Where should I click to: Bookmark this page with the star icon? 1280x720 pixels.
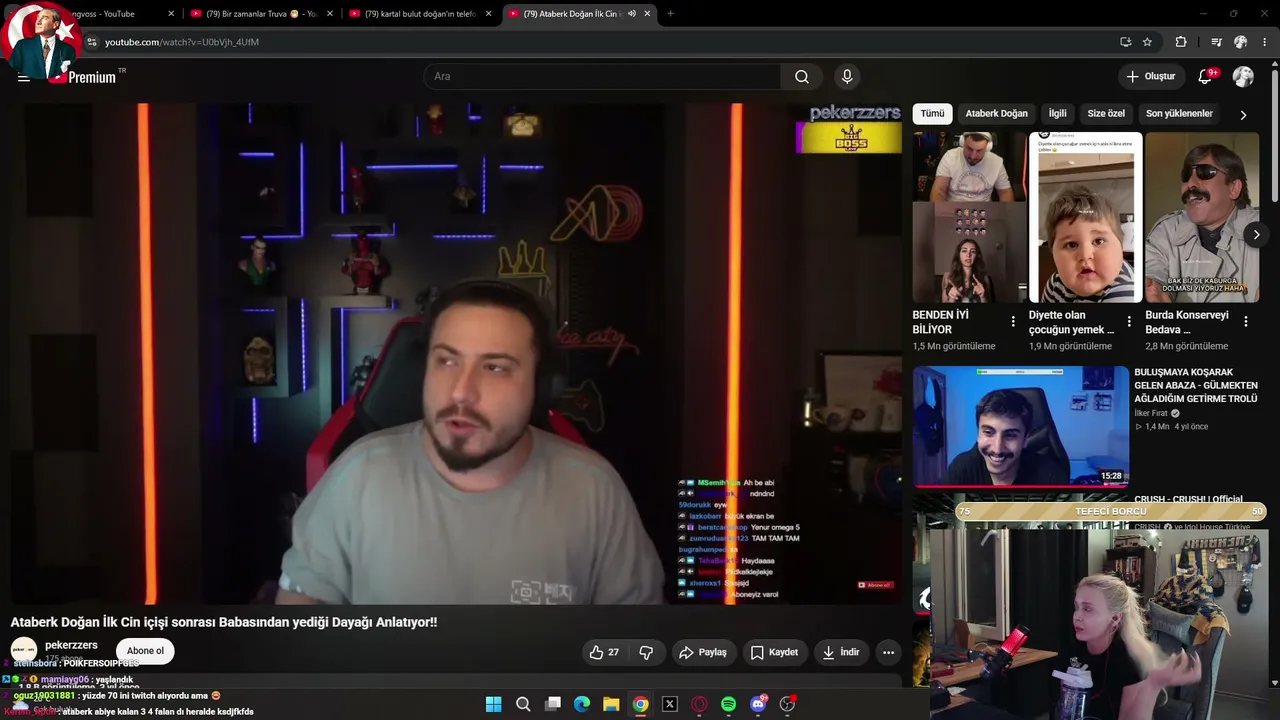click(1147, 42)
